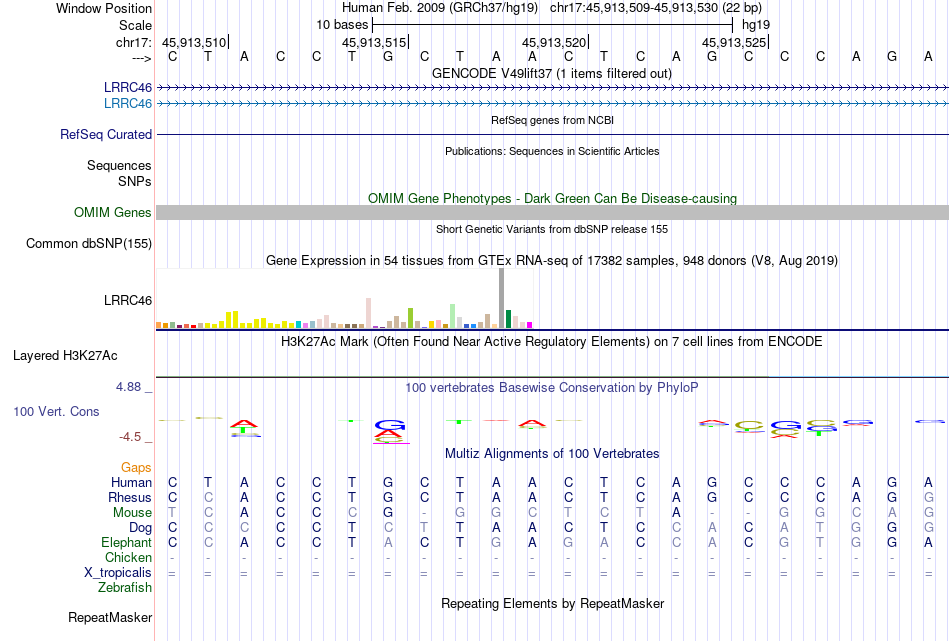Click the Layered H3K27Ac track label
Viewport: 950px width, 641px height.
[65, 356]
